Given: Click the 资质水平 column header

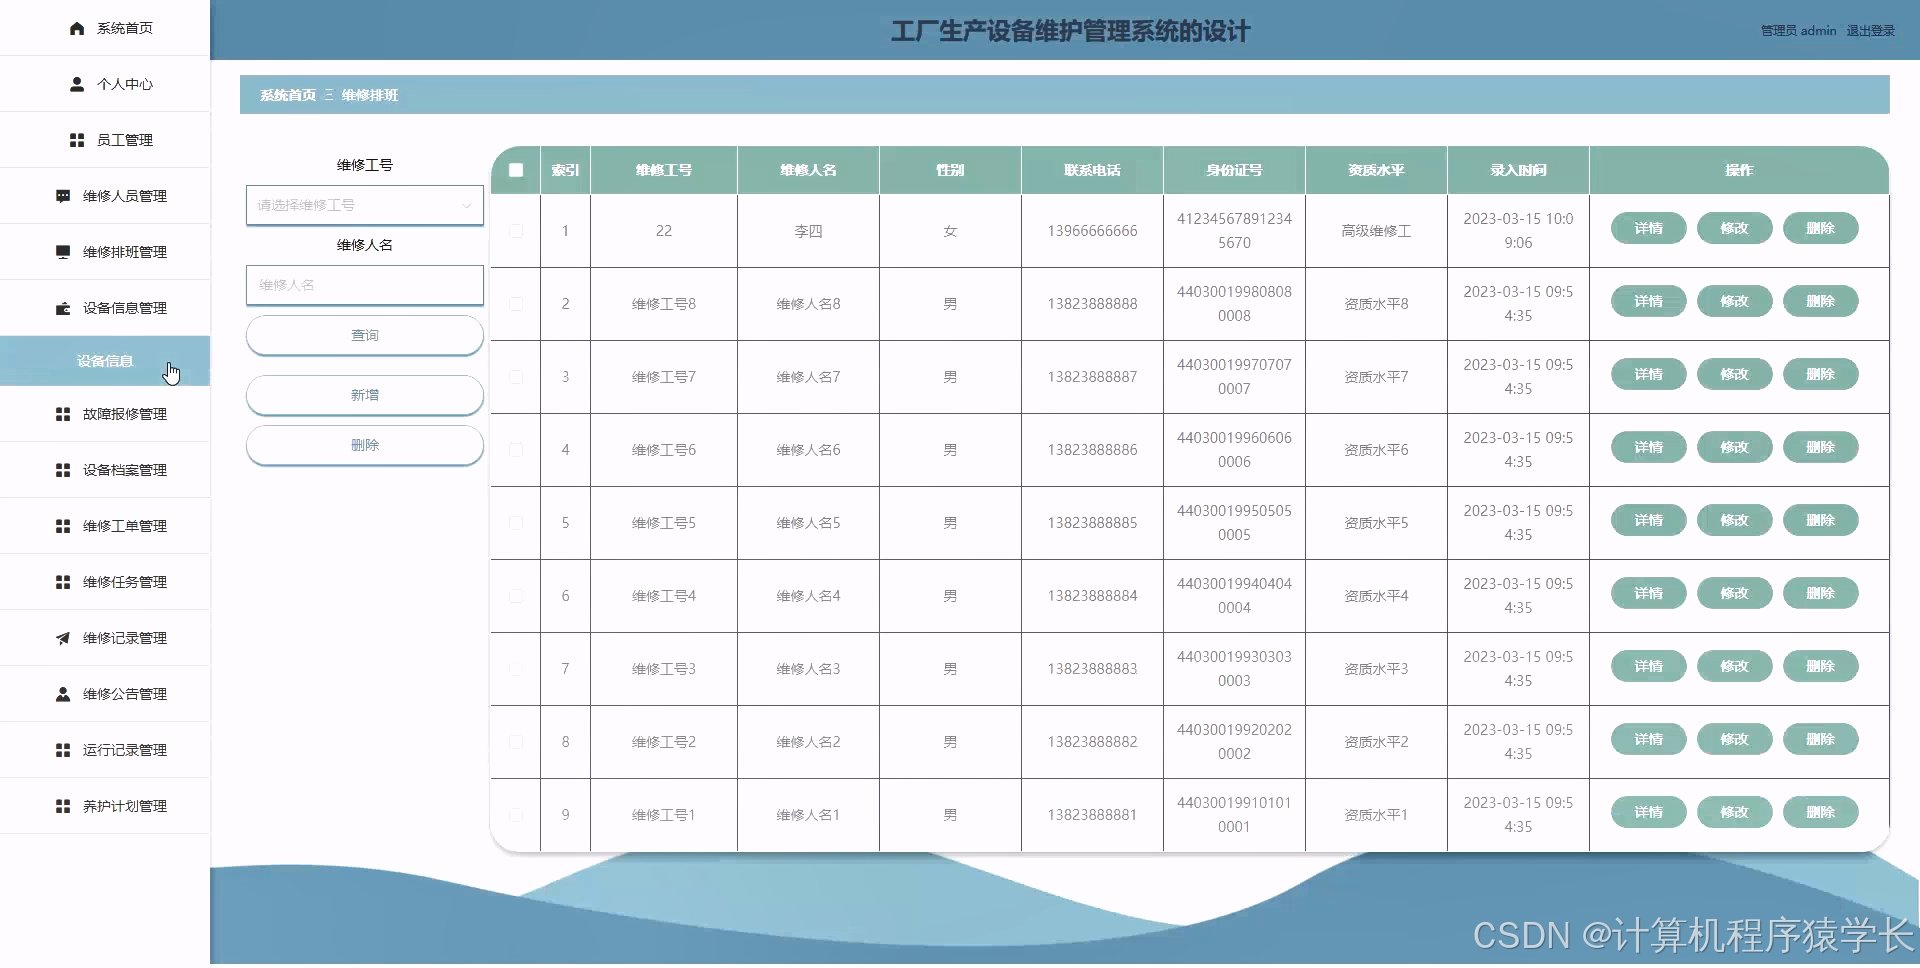Looking at the screenshot, I should [x=1376, y=170].
